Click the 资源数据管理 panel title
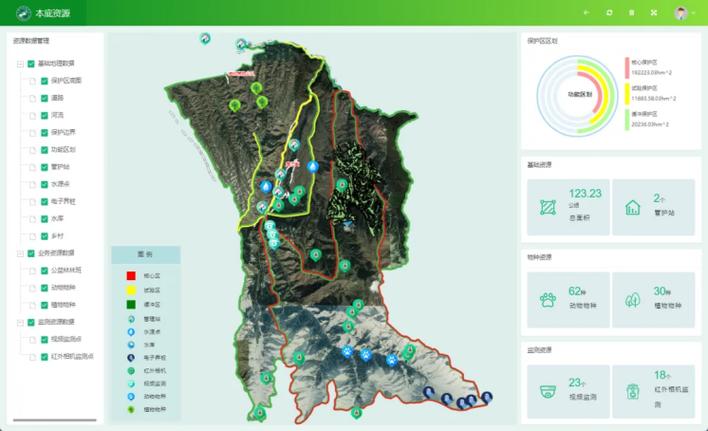708x431 pixels. coord(31,41)
